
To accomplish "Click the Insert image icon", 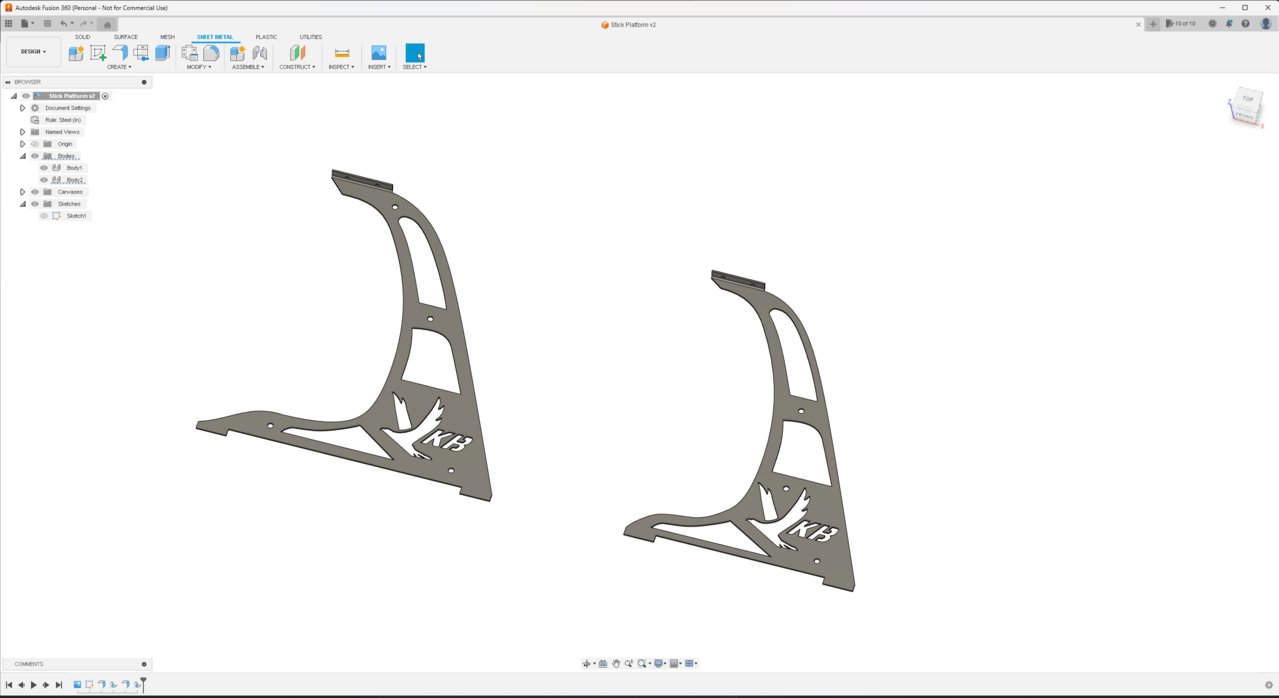I will [x=379, y=53].
